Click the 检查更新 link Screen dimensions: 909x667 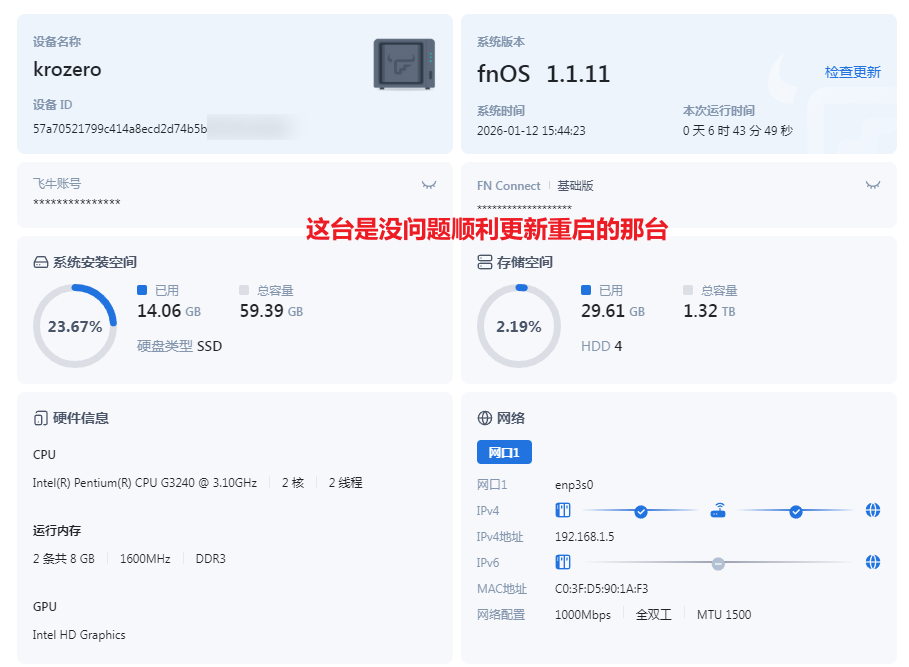click(x=852, y=72)
